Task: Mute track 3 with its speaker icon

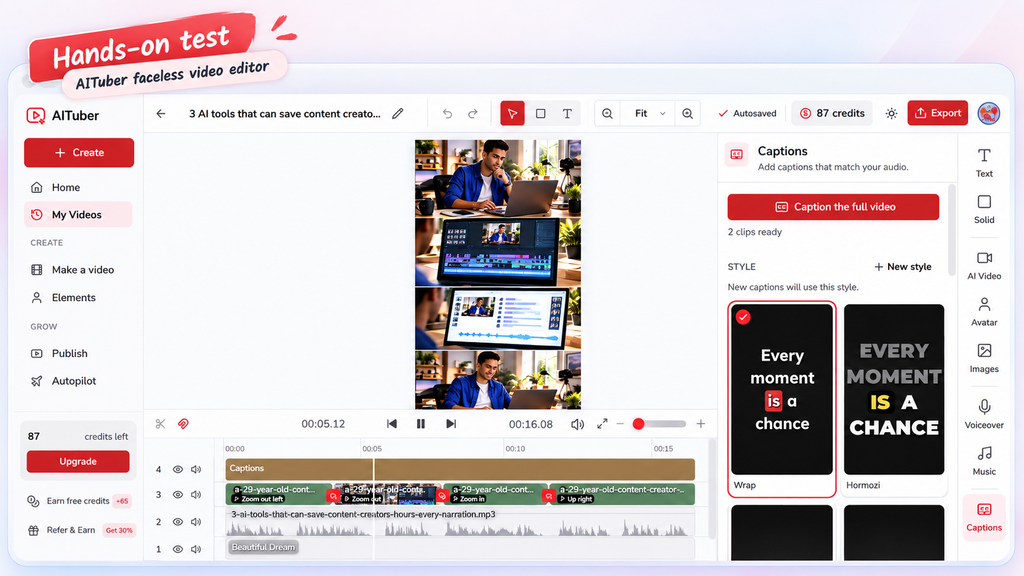Action: point(196,494)
